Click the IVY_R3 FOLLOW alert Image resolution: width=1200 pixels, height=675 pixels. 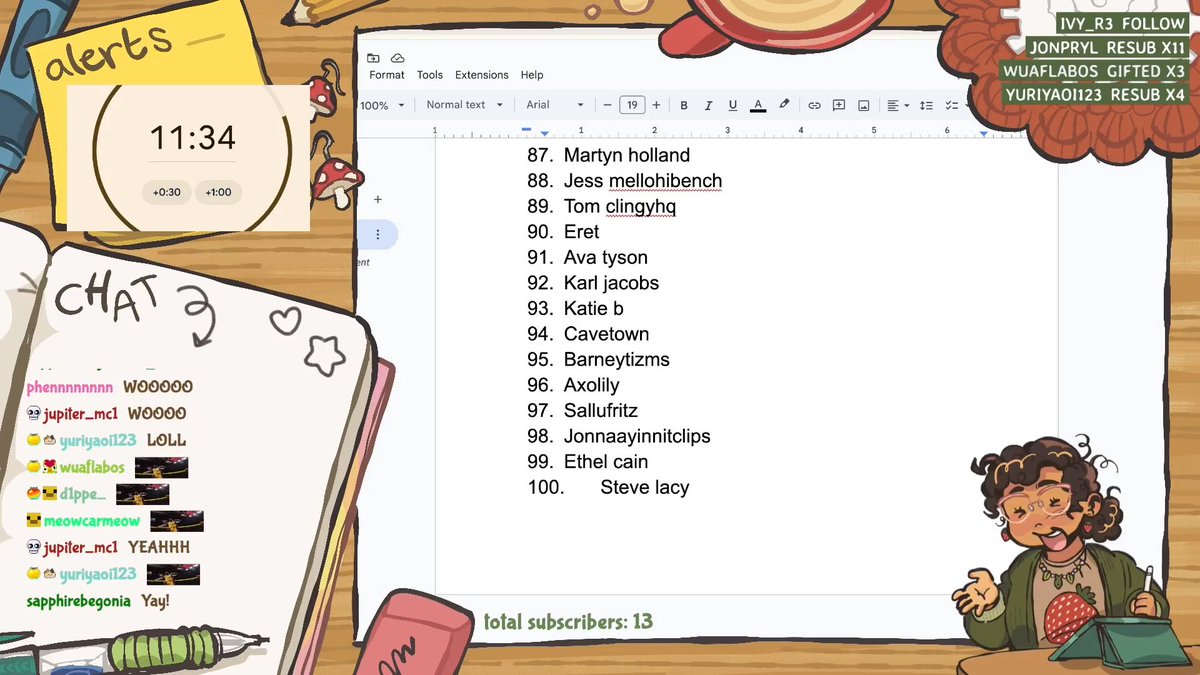[x=1122, y=23]
